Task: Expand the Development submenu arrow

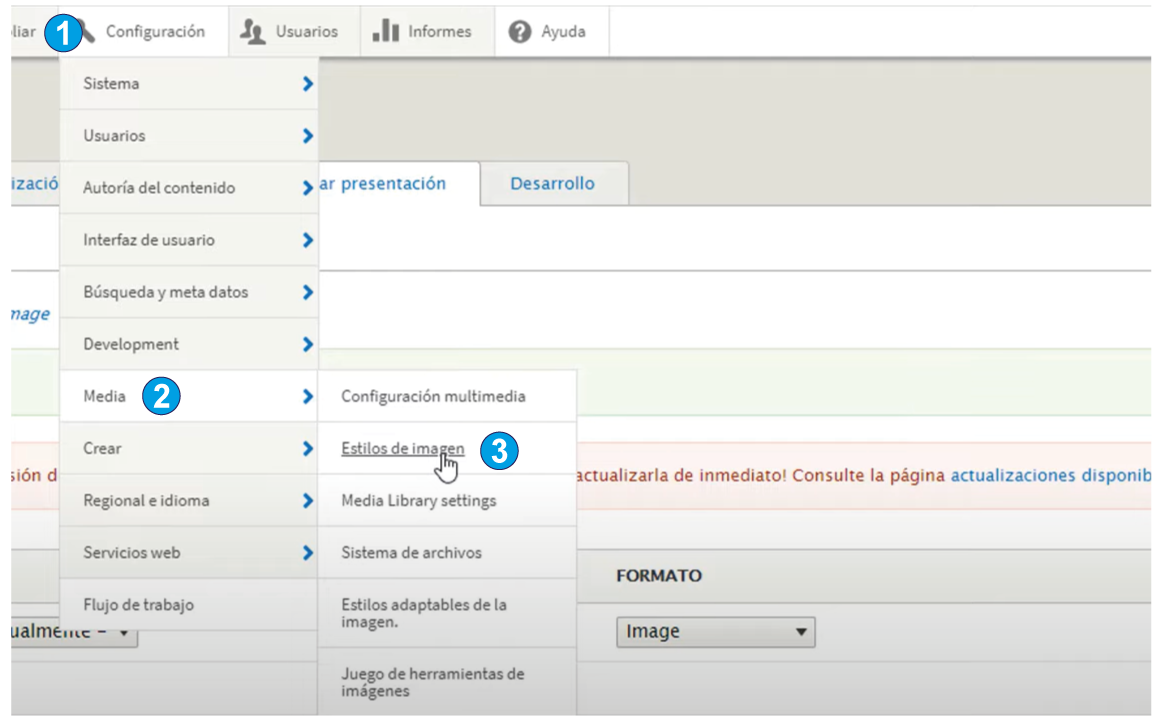Action: [x=308, y=345]
